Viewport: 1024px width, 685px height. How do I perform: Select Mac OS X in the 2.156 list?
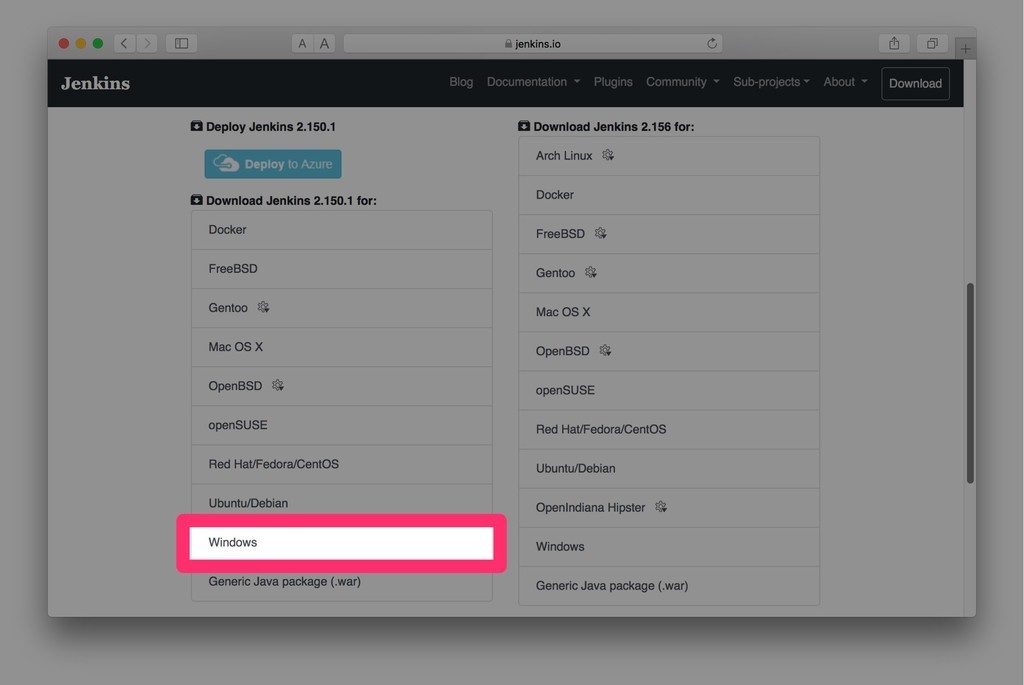click(669, 313)
